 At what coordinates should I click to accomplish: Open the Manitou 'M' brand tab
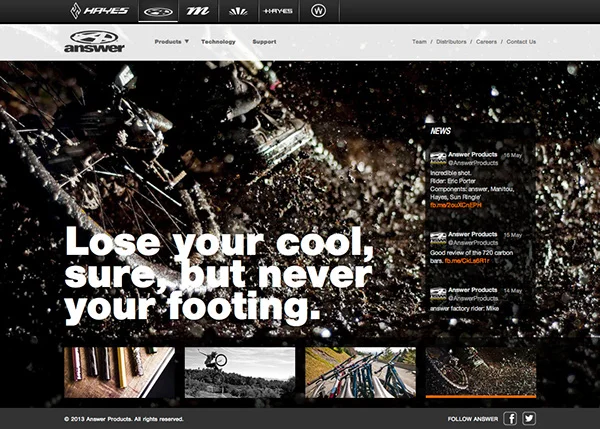[198, 11]
